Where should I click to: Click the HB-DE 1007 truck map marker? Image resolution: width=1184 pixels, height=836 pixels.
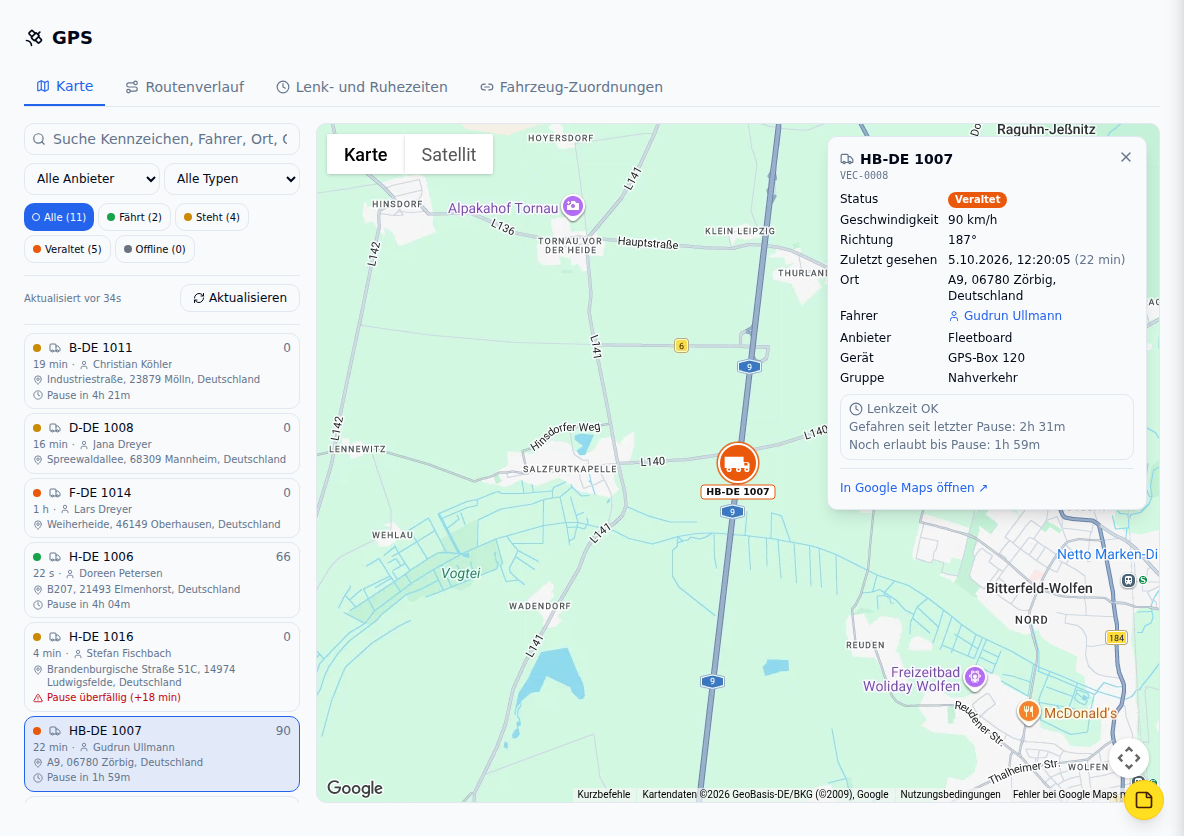click(x=737, y=463)
